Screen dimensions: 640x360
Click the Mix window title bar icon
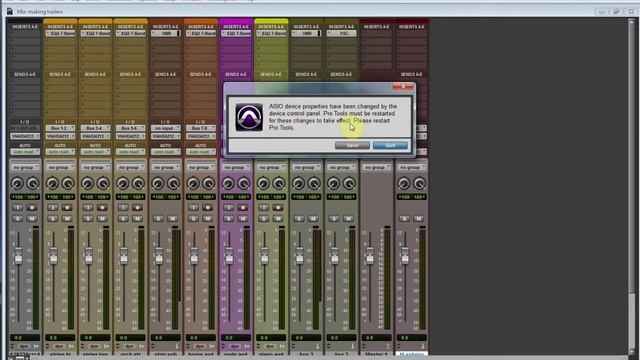pos(9,11)
